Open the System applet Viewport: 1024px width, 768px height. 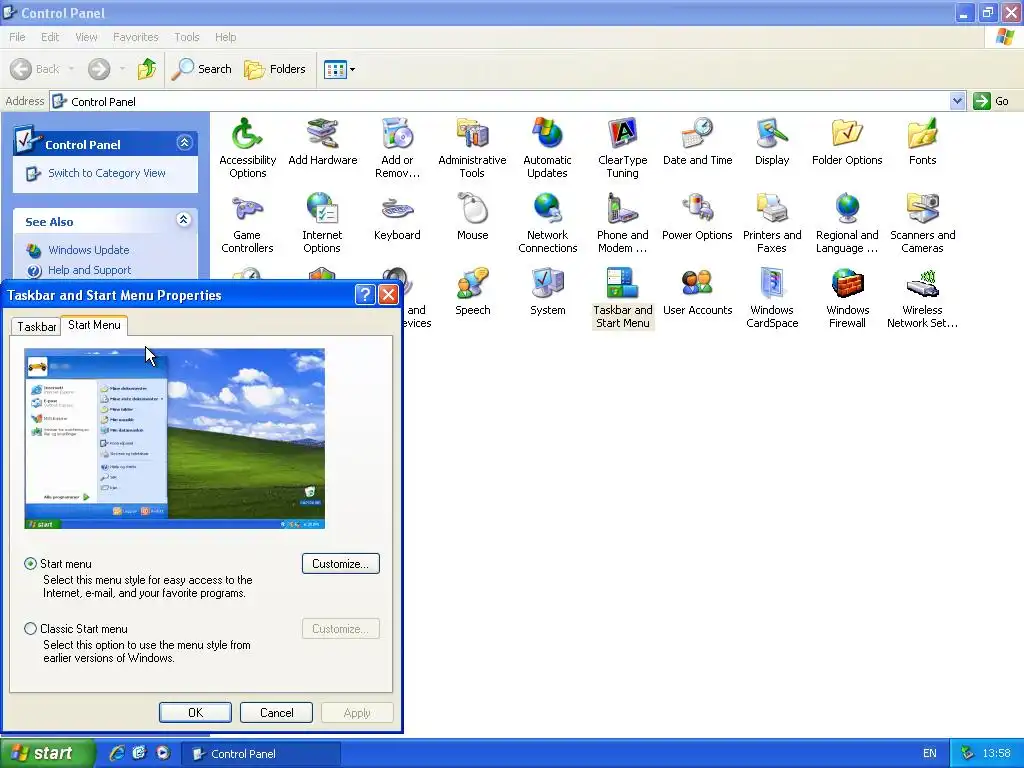(547, 292)
